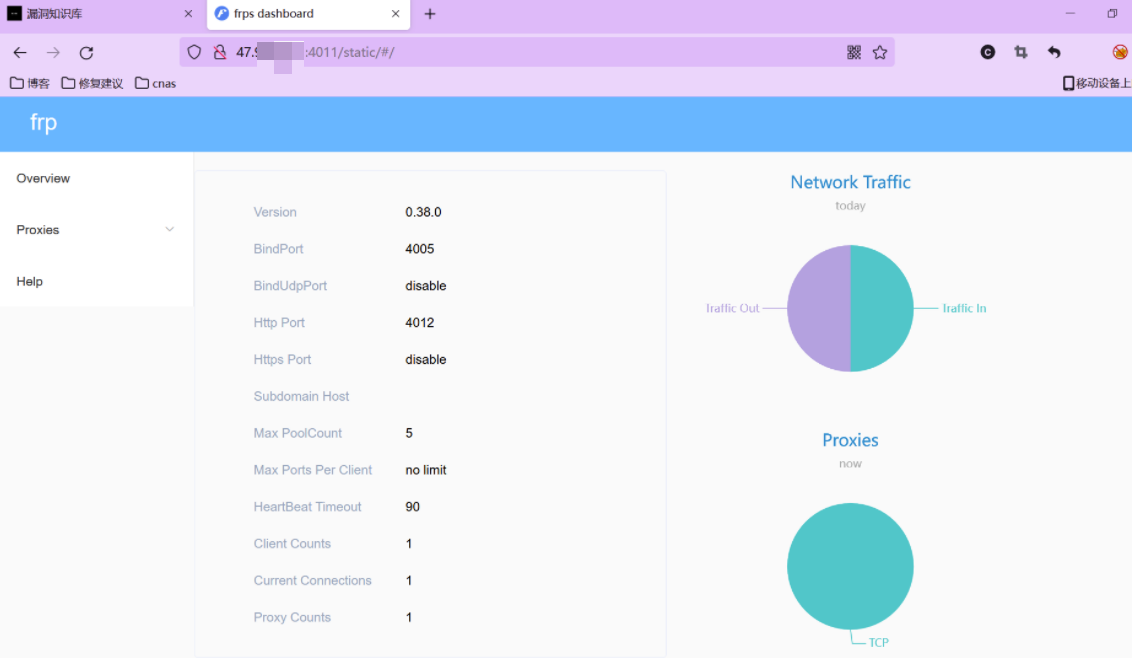Open a new browser tab

(430, 14)
